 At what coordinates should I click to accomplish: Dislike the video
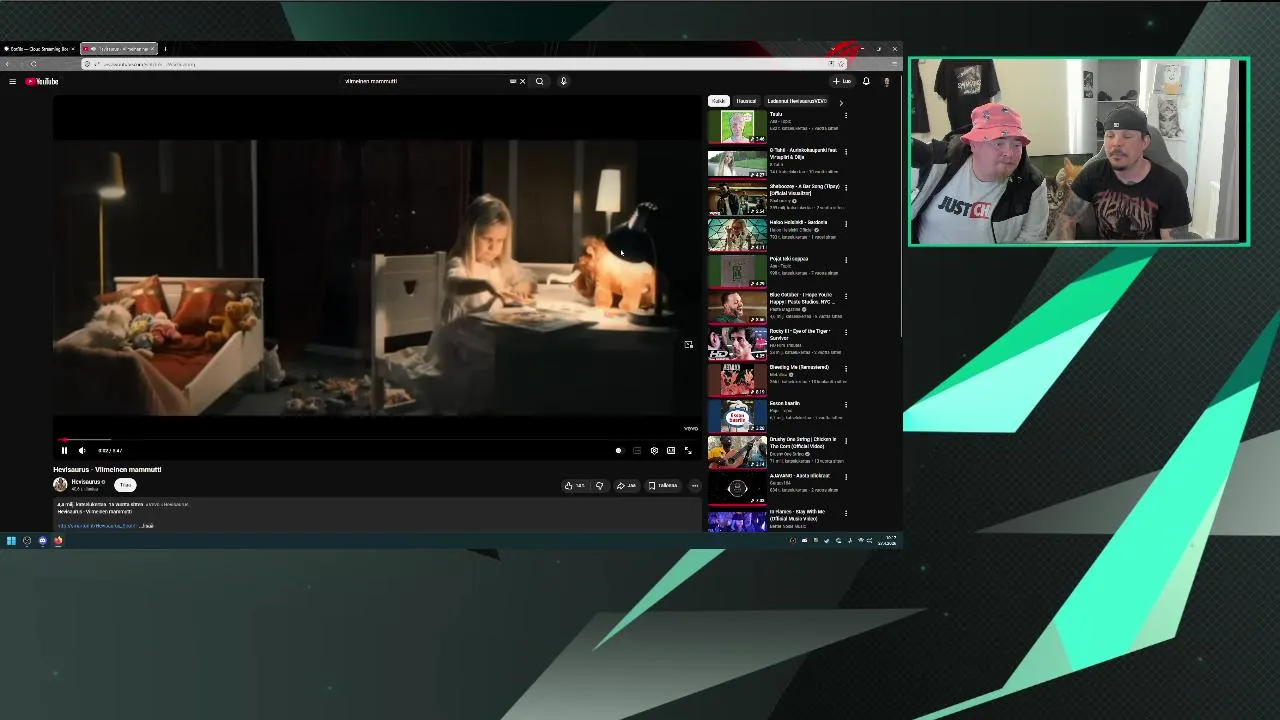click(x=599, y=486)
